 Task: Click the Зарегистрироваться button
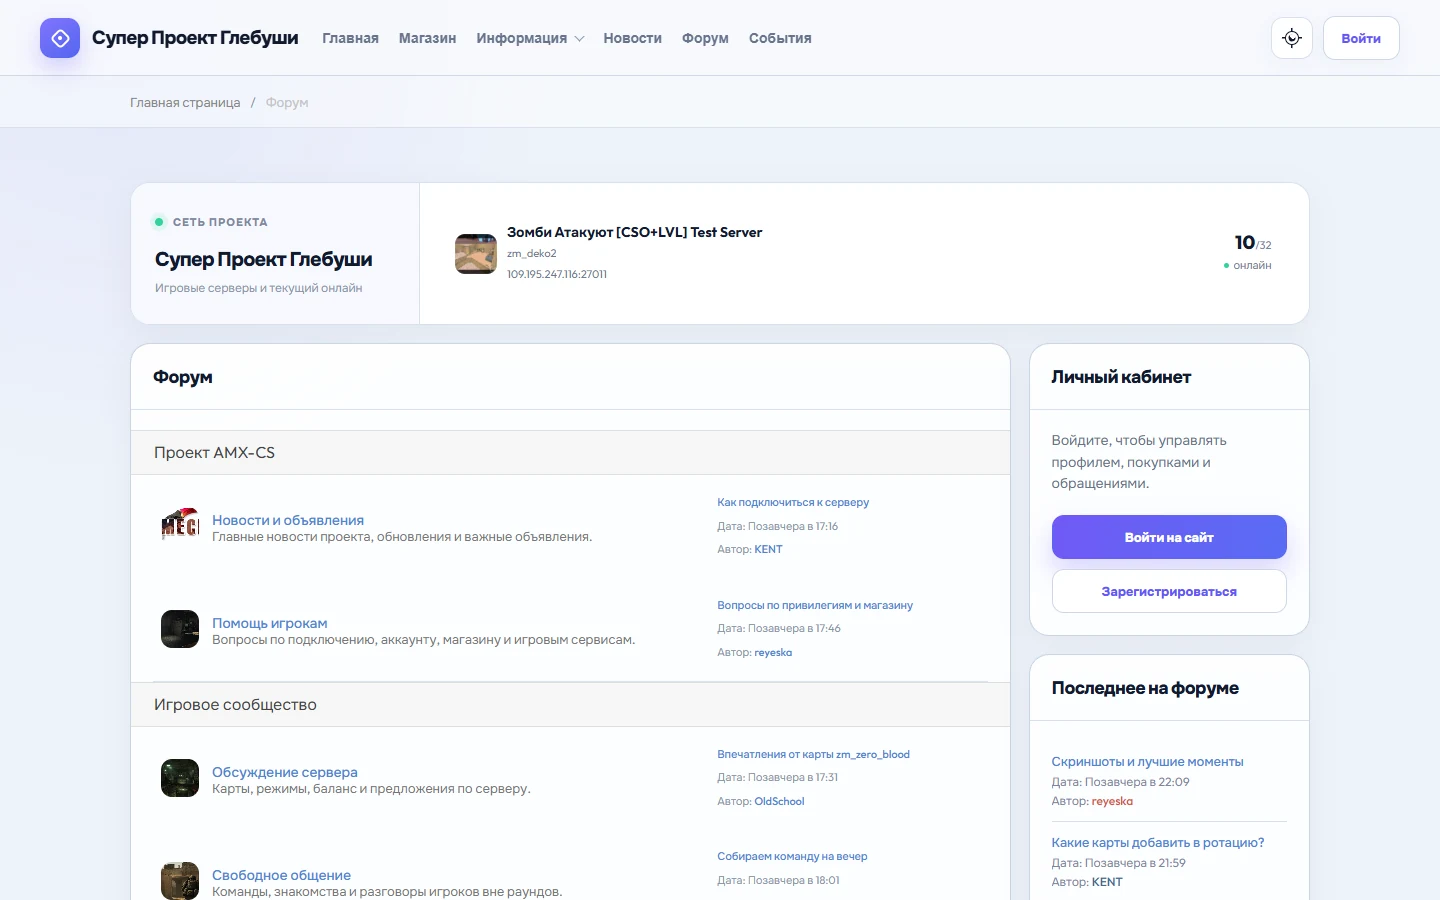click(1169, 591)
